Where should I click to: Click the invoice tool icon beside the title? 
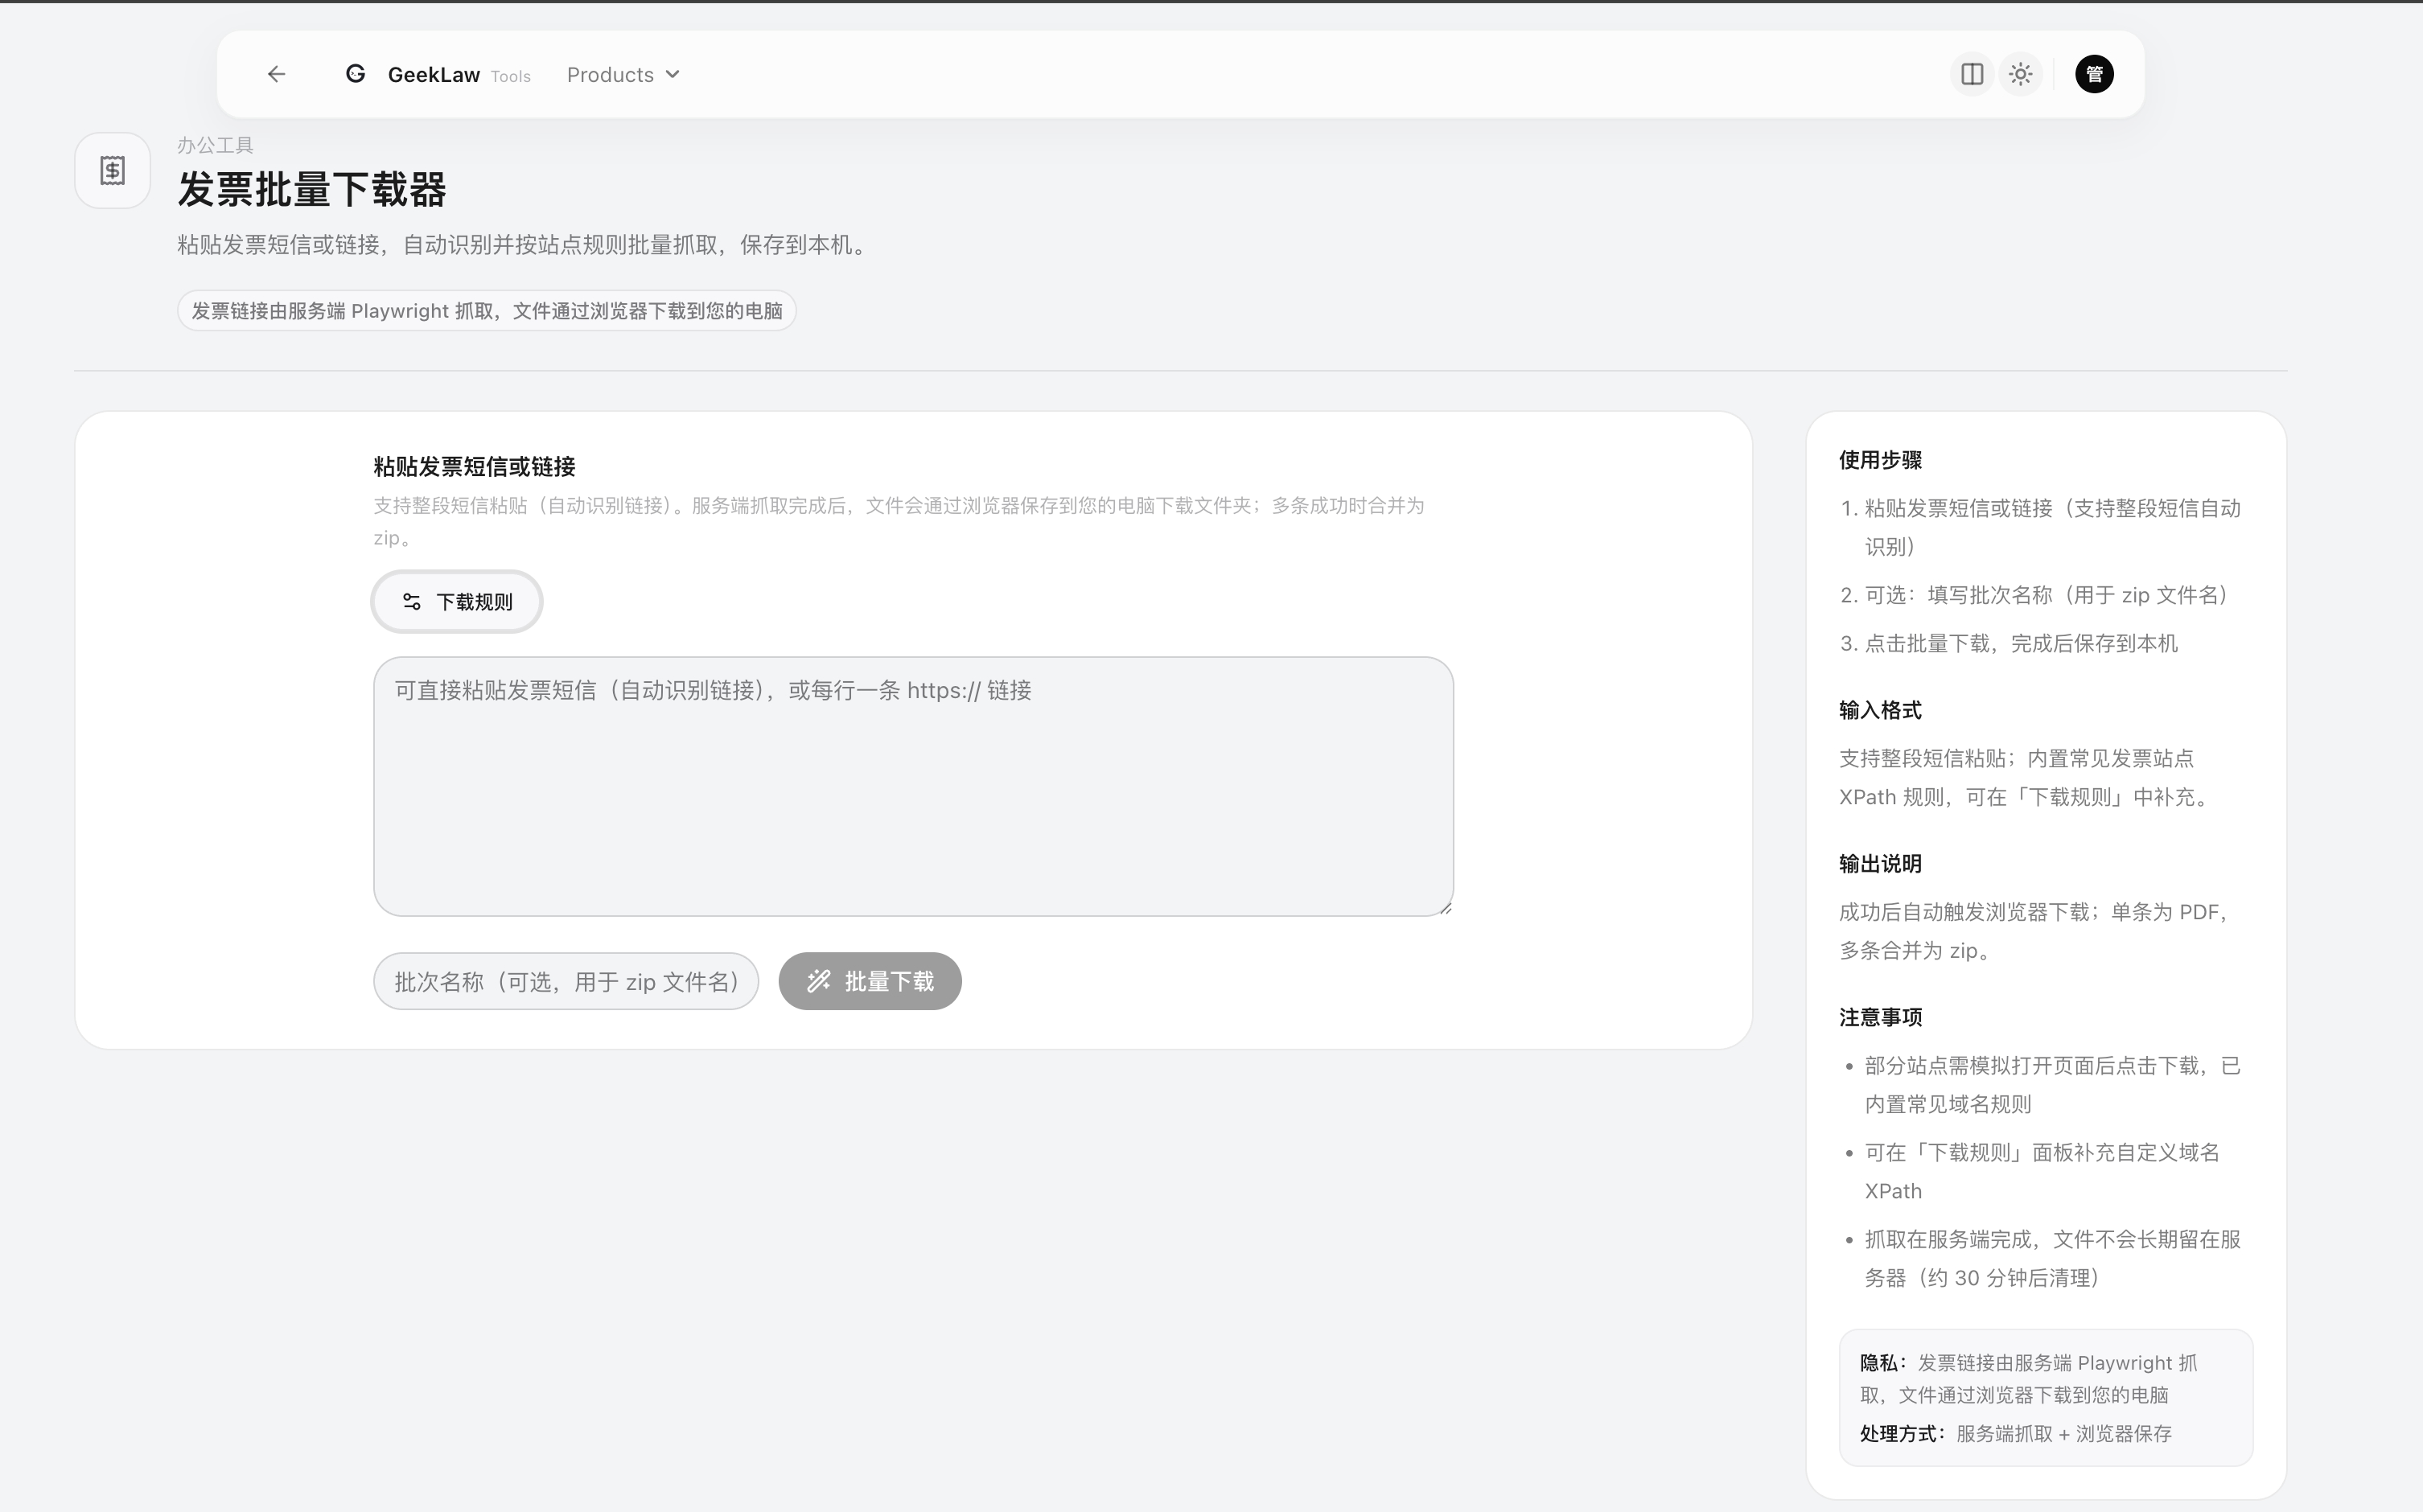point(112,170)
